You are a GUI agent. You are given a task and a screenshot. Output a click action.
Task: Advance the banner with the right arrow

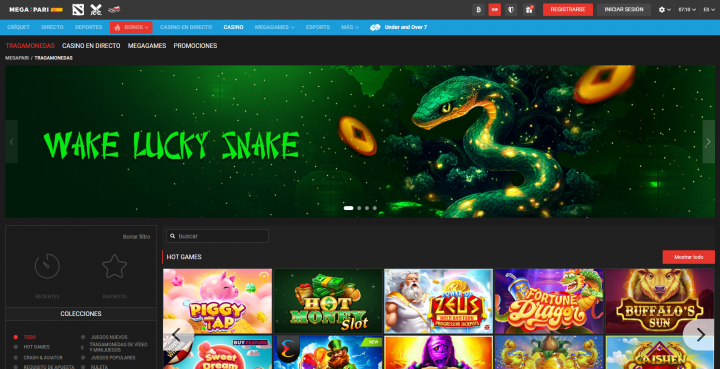pyautogui.click(x=708, y=142)
